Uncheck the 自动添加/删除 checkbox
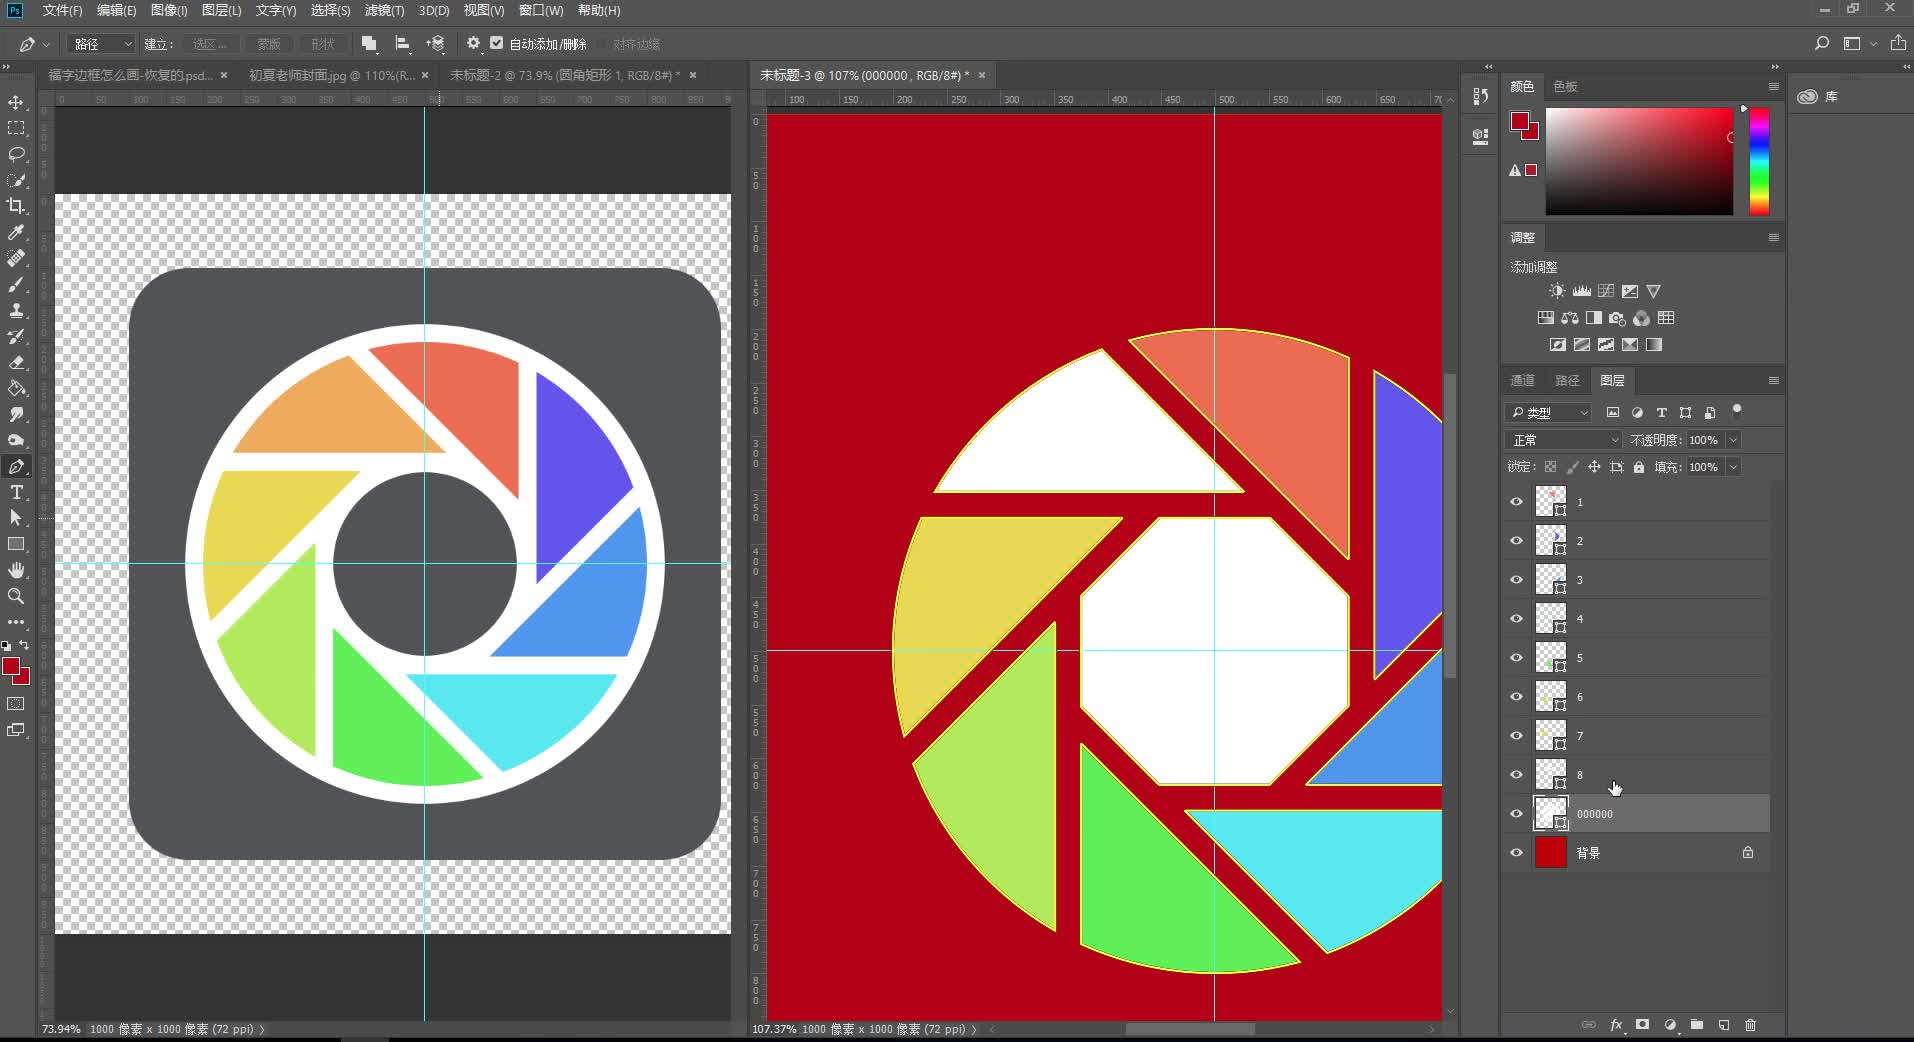Image resolution: width=1914 pixels, height=1042 pixels. point(497,44)
